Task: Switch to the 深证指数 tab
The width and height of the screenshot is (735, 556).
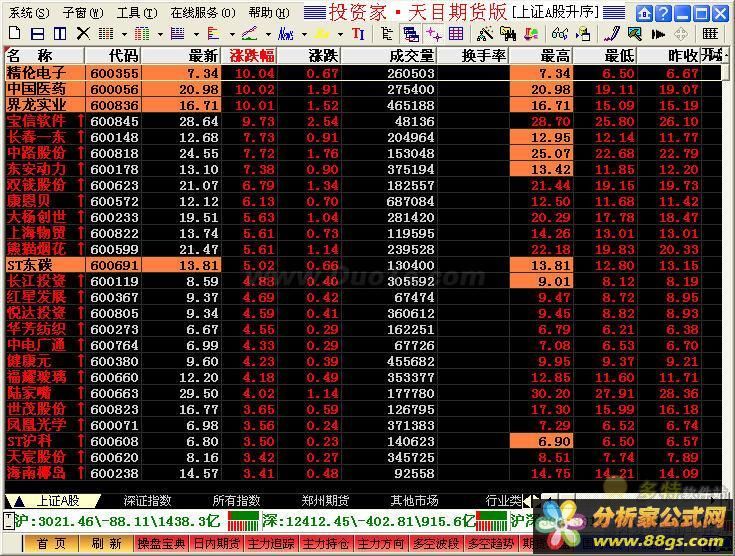Action: click(x=147, y=501)
